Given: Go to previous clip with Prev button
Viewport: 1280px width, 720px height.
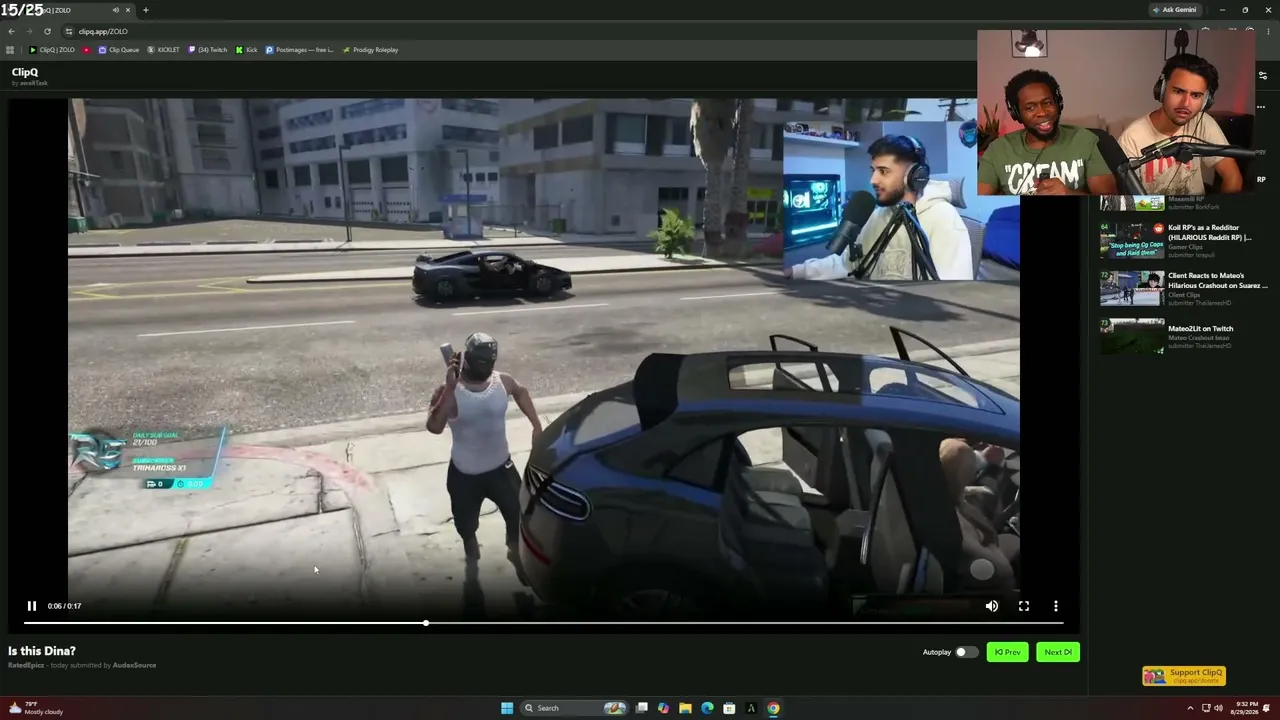Looking at the screenshot, I should [1007, 652].
